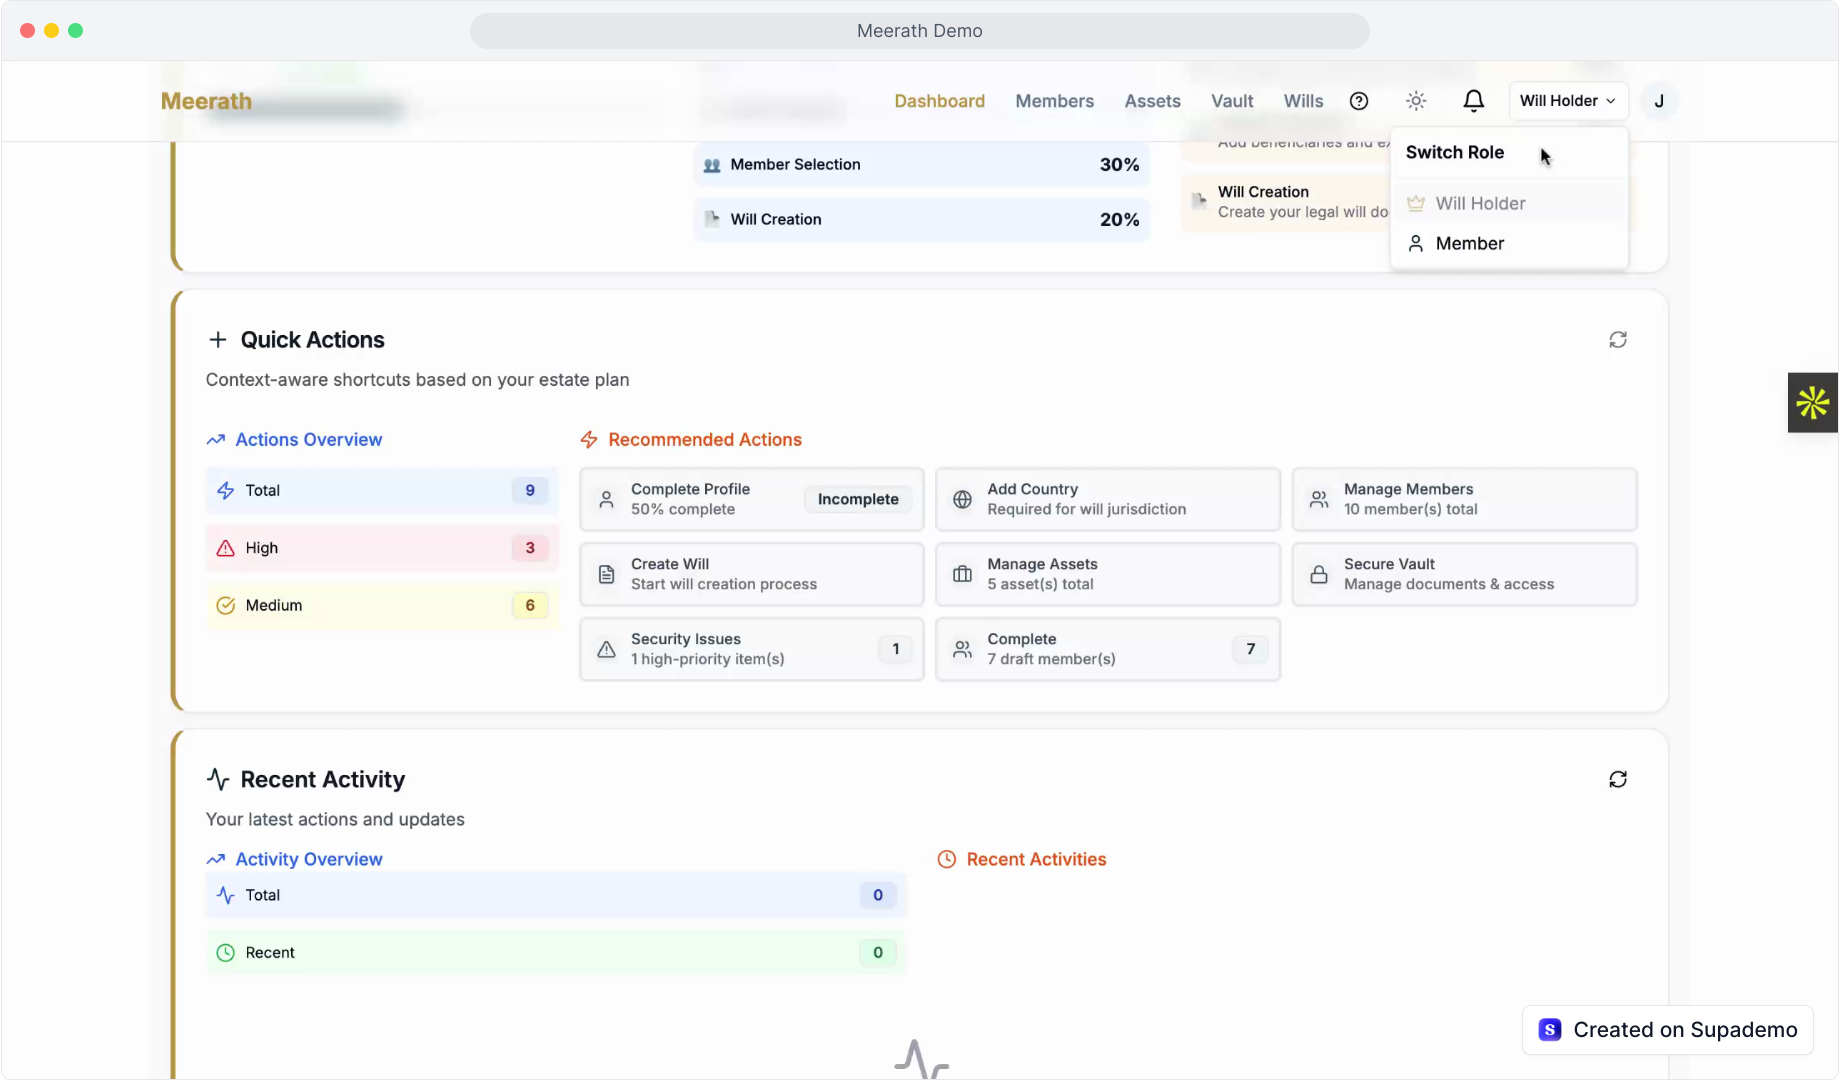
Task: Select the Recent activity row
Action: click(556, 953)
